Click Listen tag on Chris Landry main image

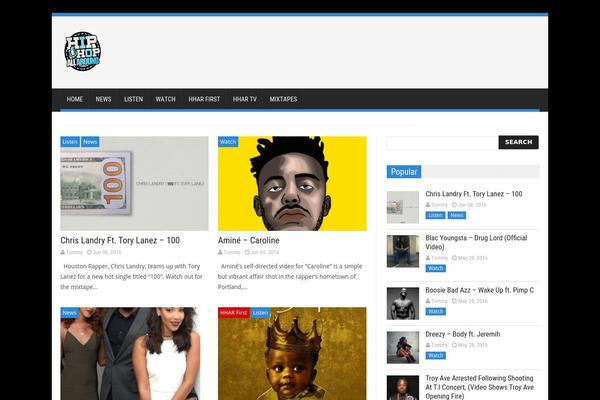(x=70, y=142)
